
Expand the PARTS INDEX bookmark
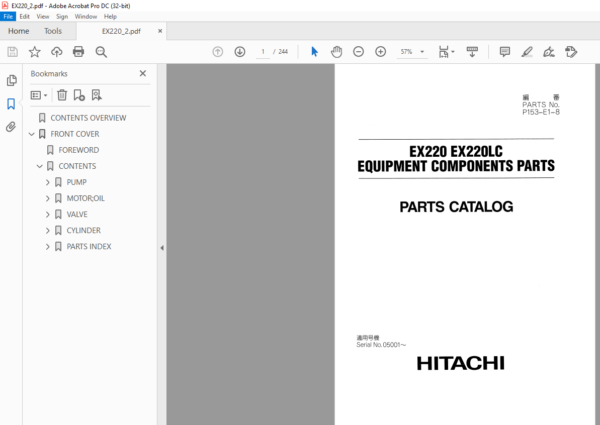[x=47, y=247]
